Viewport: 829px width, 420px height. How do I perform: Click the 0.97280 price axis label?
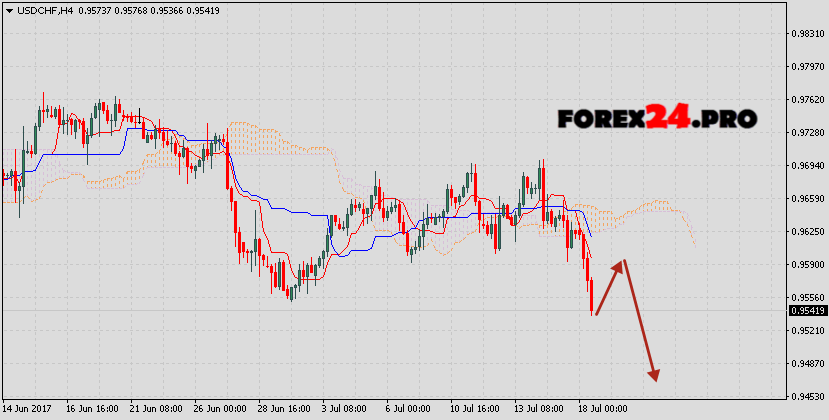[806, 132]
